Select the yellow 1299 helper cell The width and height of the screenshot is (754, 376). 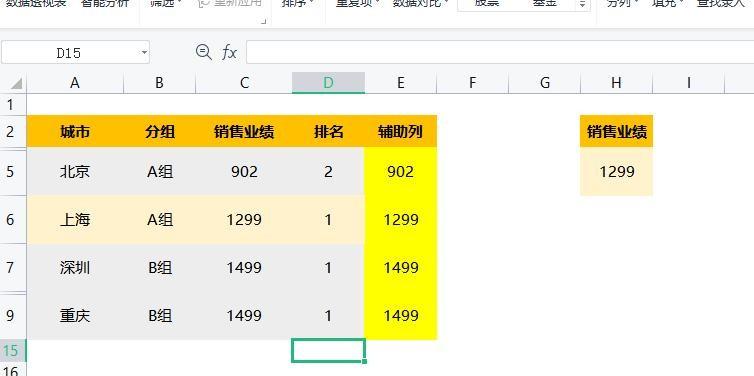point(401,220)
